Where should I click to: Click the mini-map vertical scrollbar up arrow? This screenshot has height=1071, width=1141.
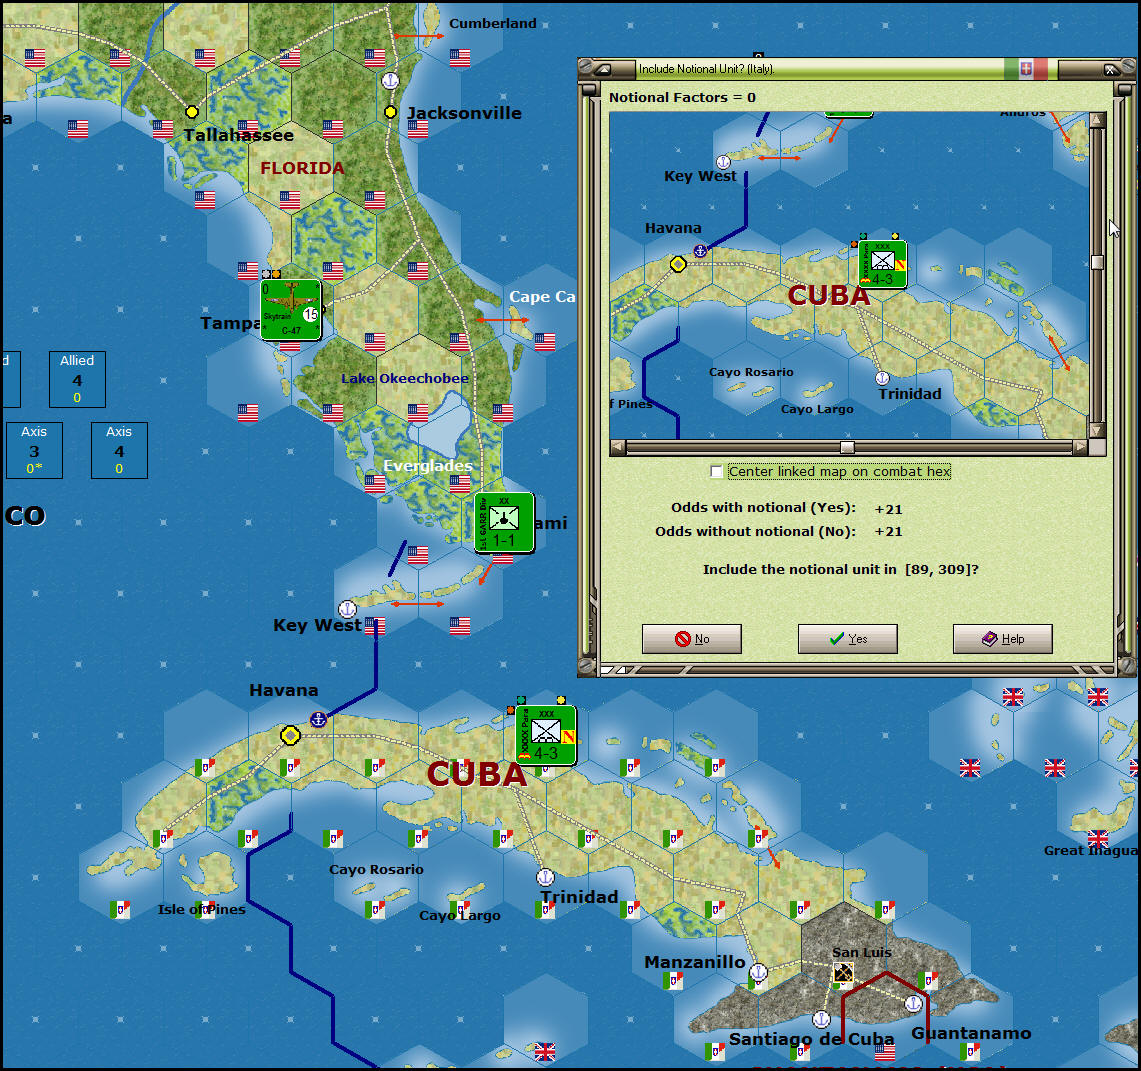point(1097,120)
